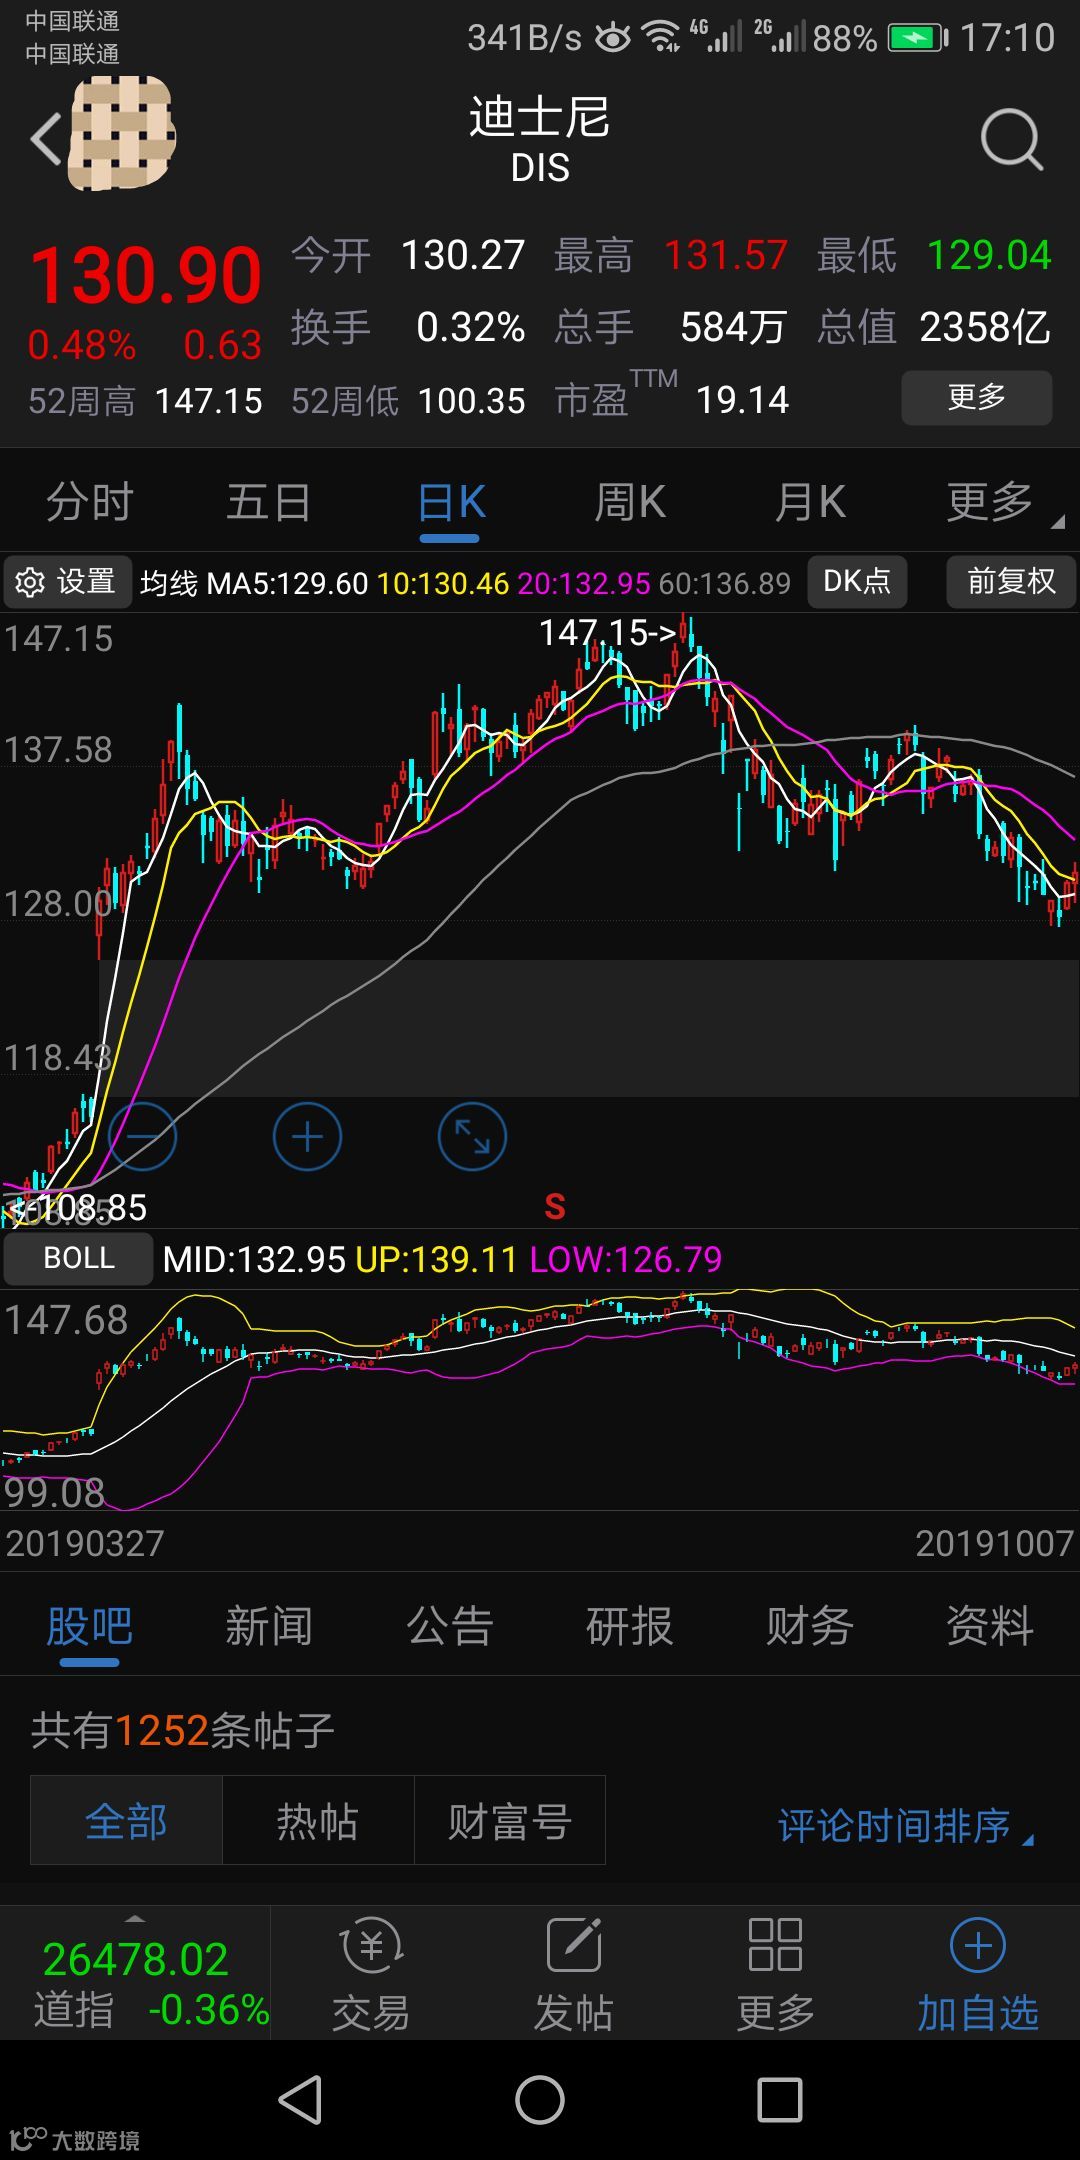
Task: Select the 财富号 posts filter
Action: point(510,1821)
